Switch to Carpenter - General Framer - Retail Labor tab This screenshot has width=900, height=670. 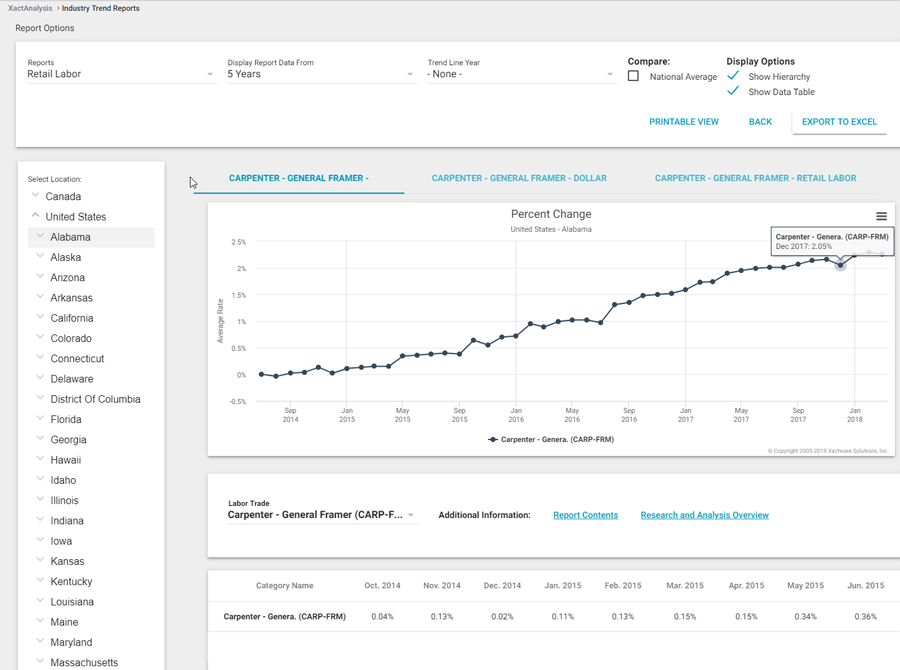pos(755,178)
